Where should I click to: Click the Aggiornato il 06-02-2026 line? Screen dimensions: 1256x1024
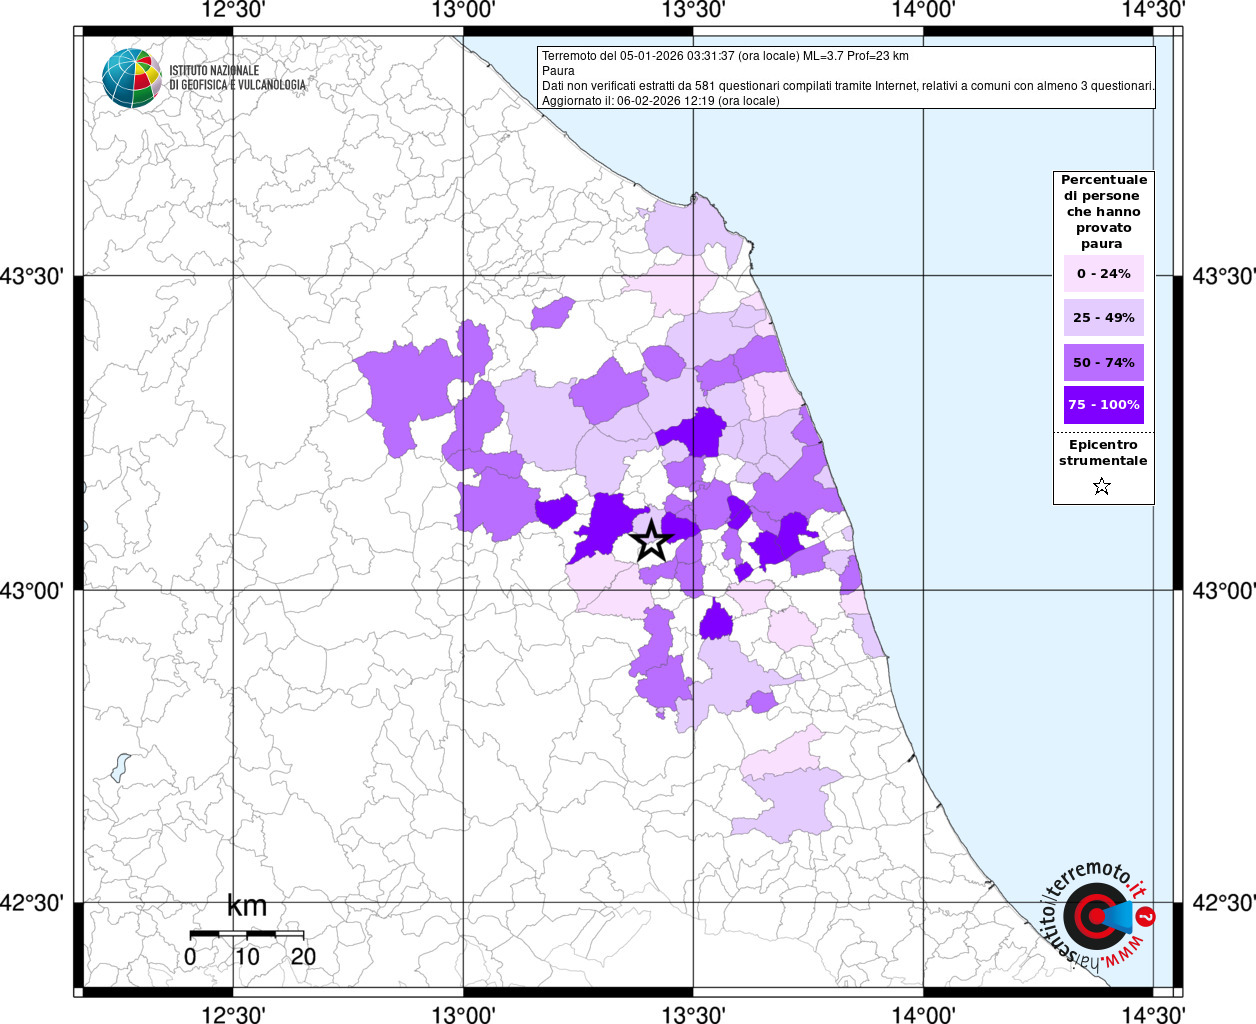tap(660, 101)
